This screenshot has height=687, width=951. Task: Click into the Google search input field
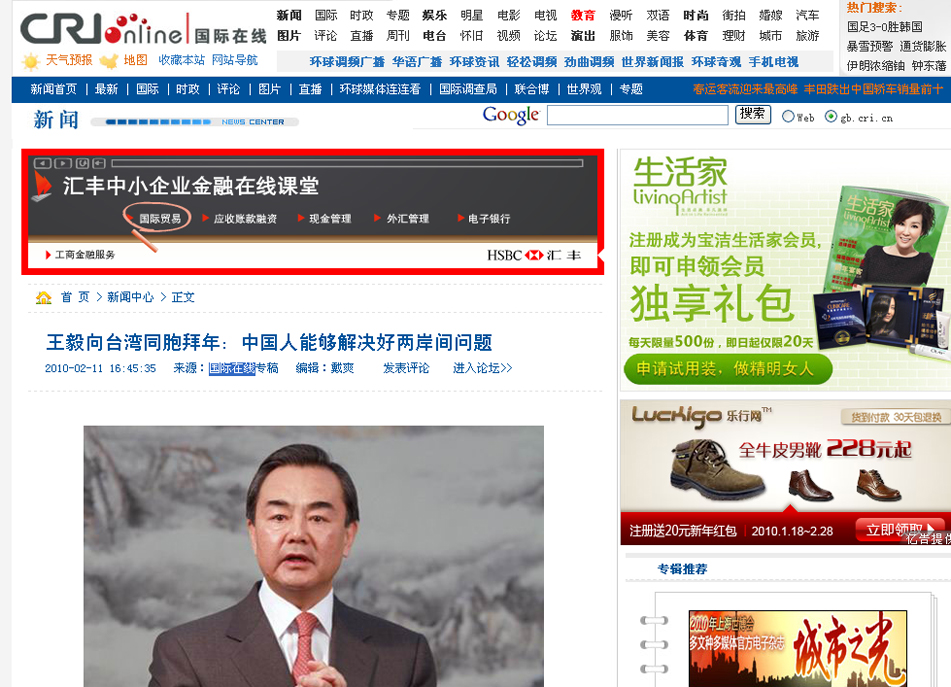pyautogui.click(x=637, y=115)
